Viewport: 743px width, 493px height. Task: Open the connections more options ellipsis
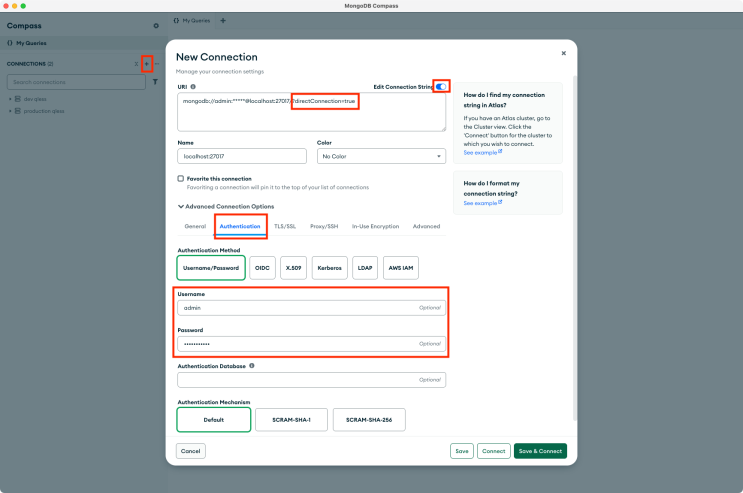click(157, 64)
